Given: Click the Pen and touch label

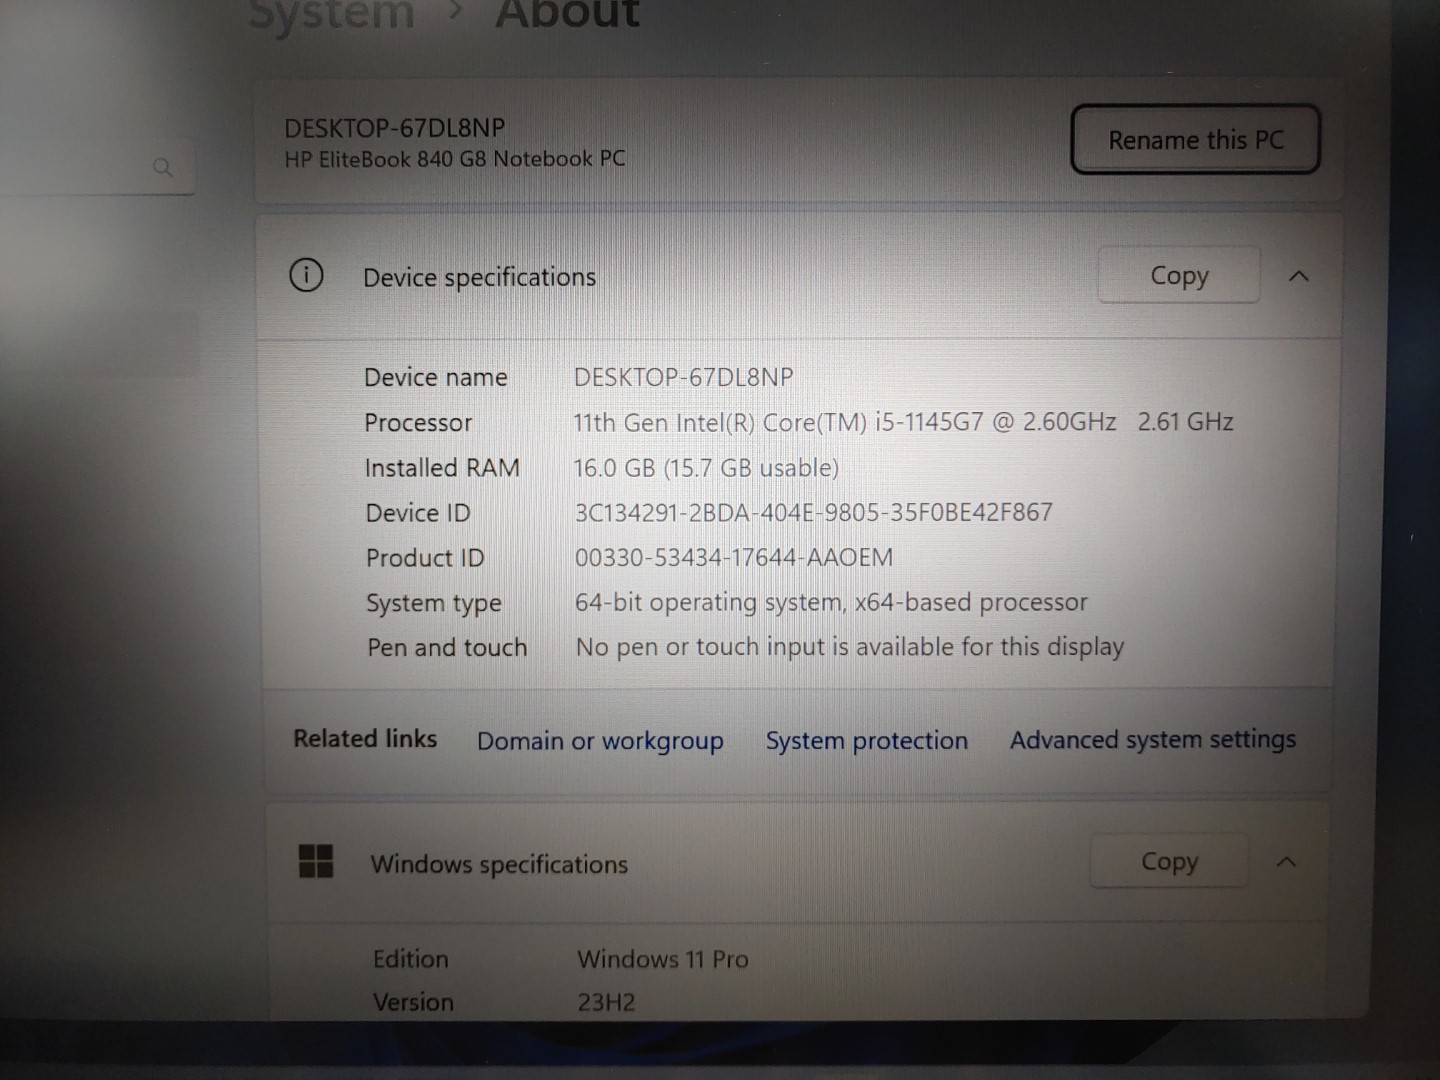Looking at the screenshot, I should point(447,648).
